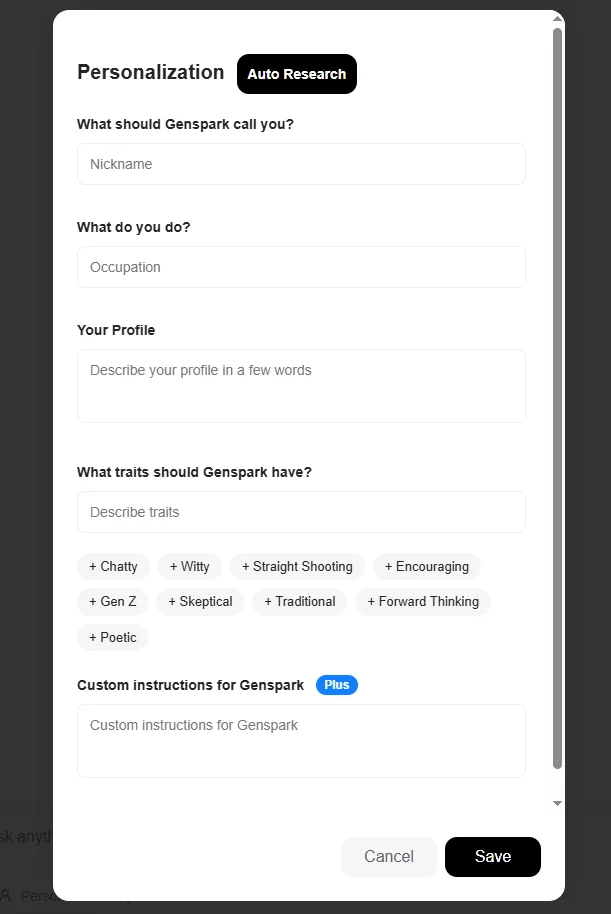Select the Occupation text field
This screenshot has height=914, width=611.
click(301, 267)
